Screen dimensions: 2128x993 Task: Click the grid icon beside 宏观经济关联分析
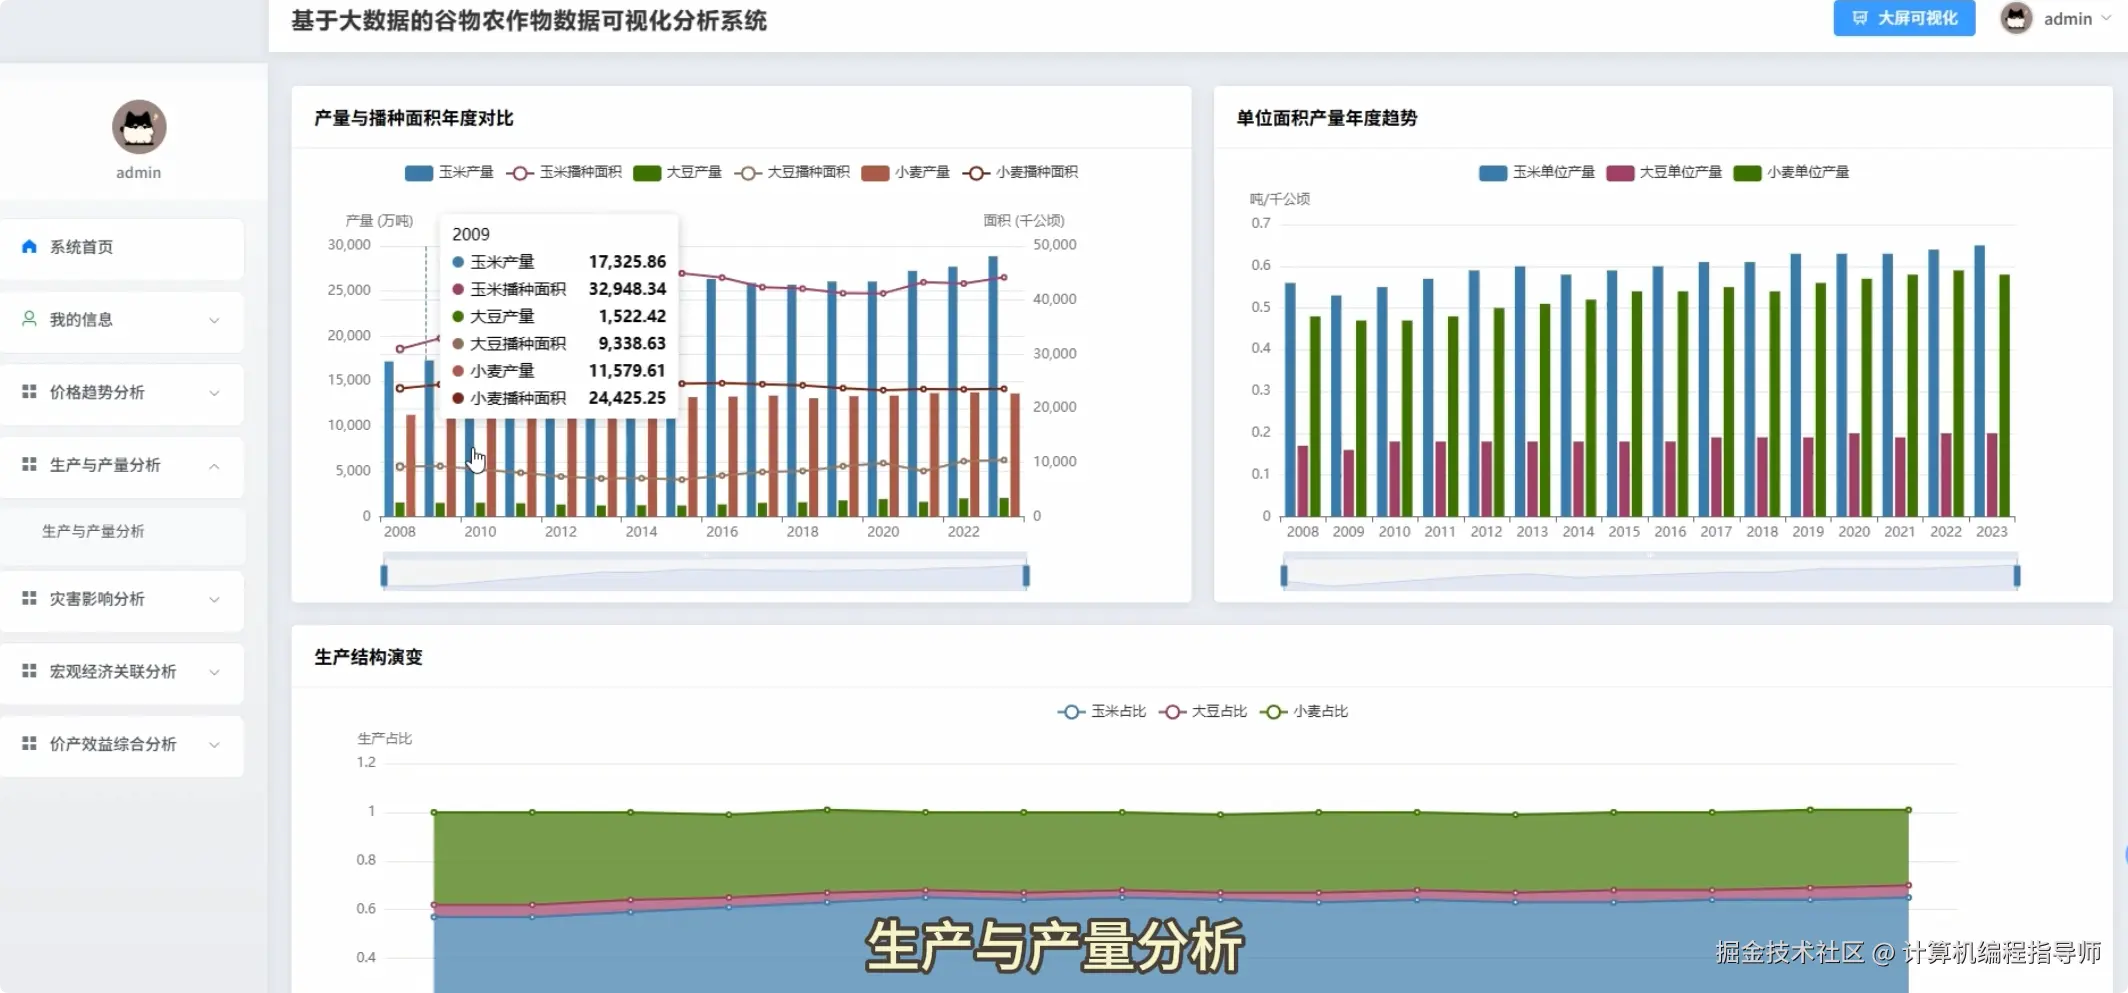click(x=29, y=671)
